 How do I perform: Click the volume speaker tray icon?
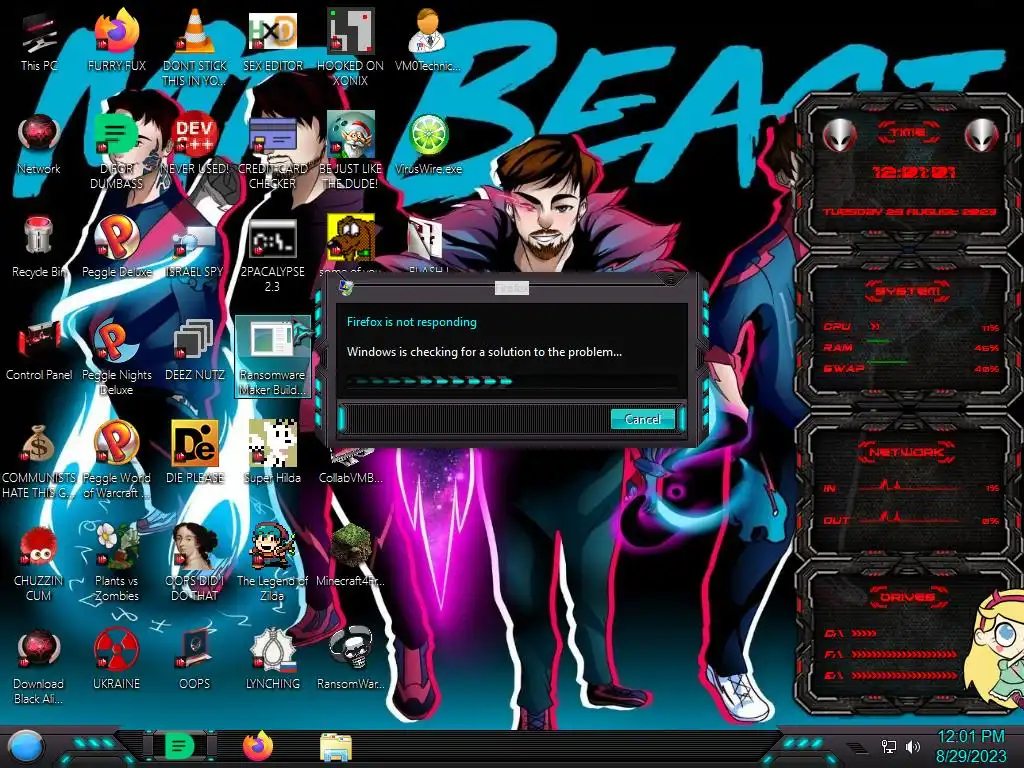click(x=913, y=746)
